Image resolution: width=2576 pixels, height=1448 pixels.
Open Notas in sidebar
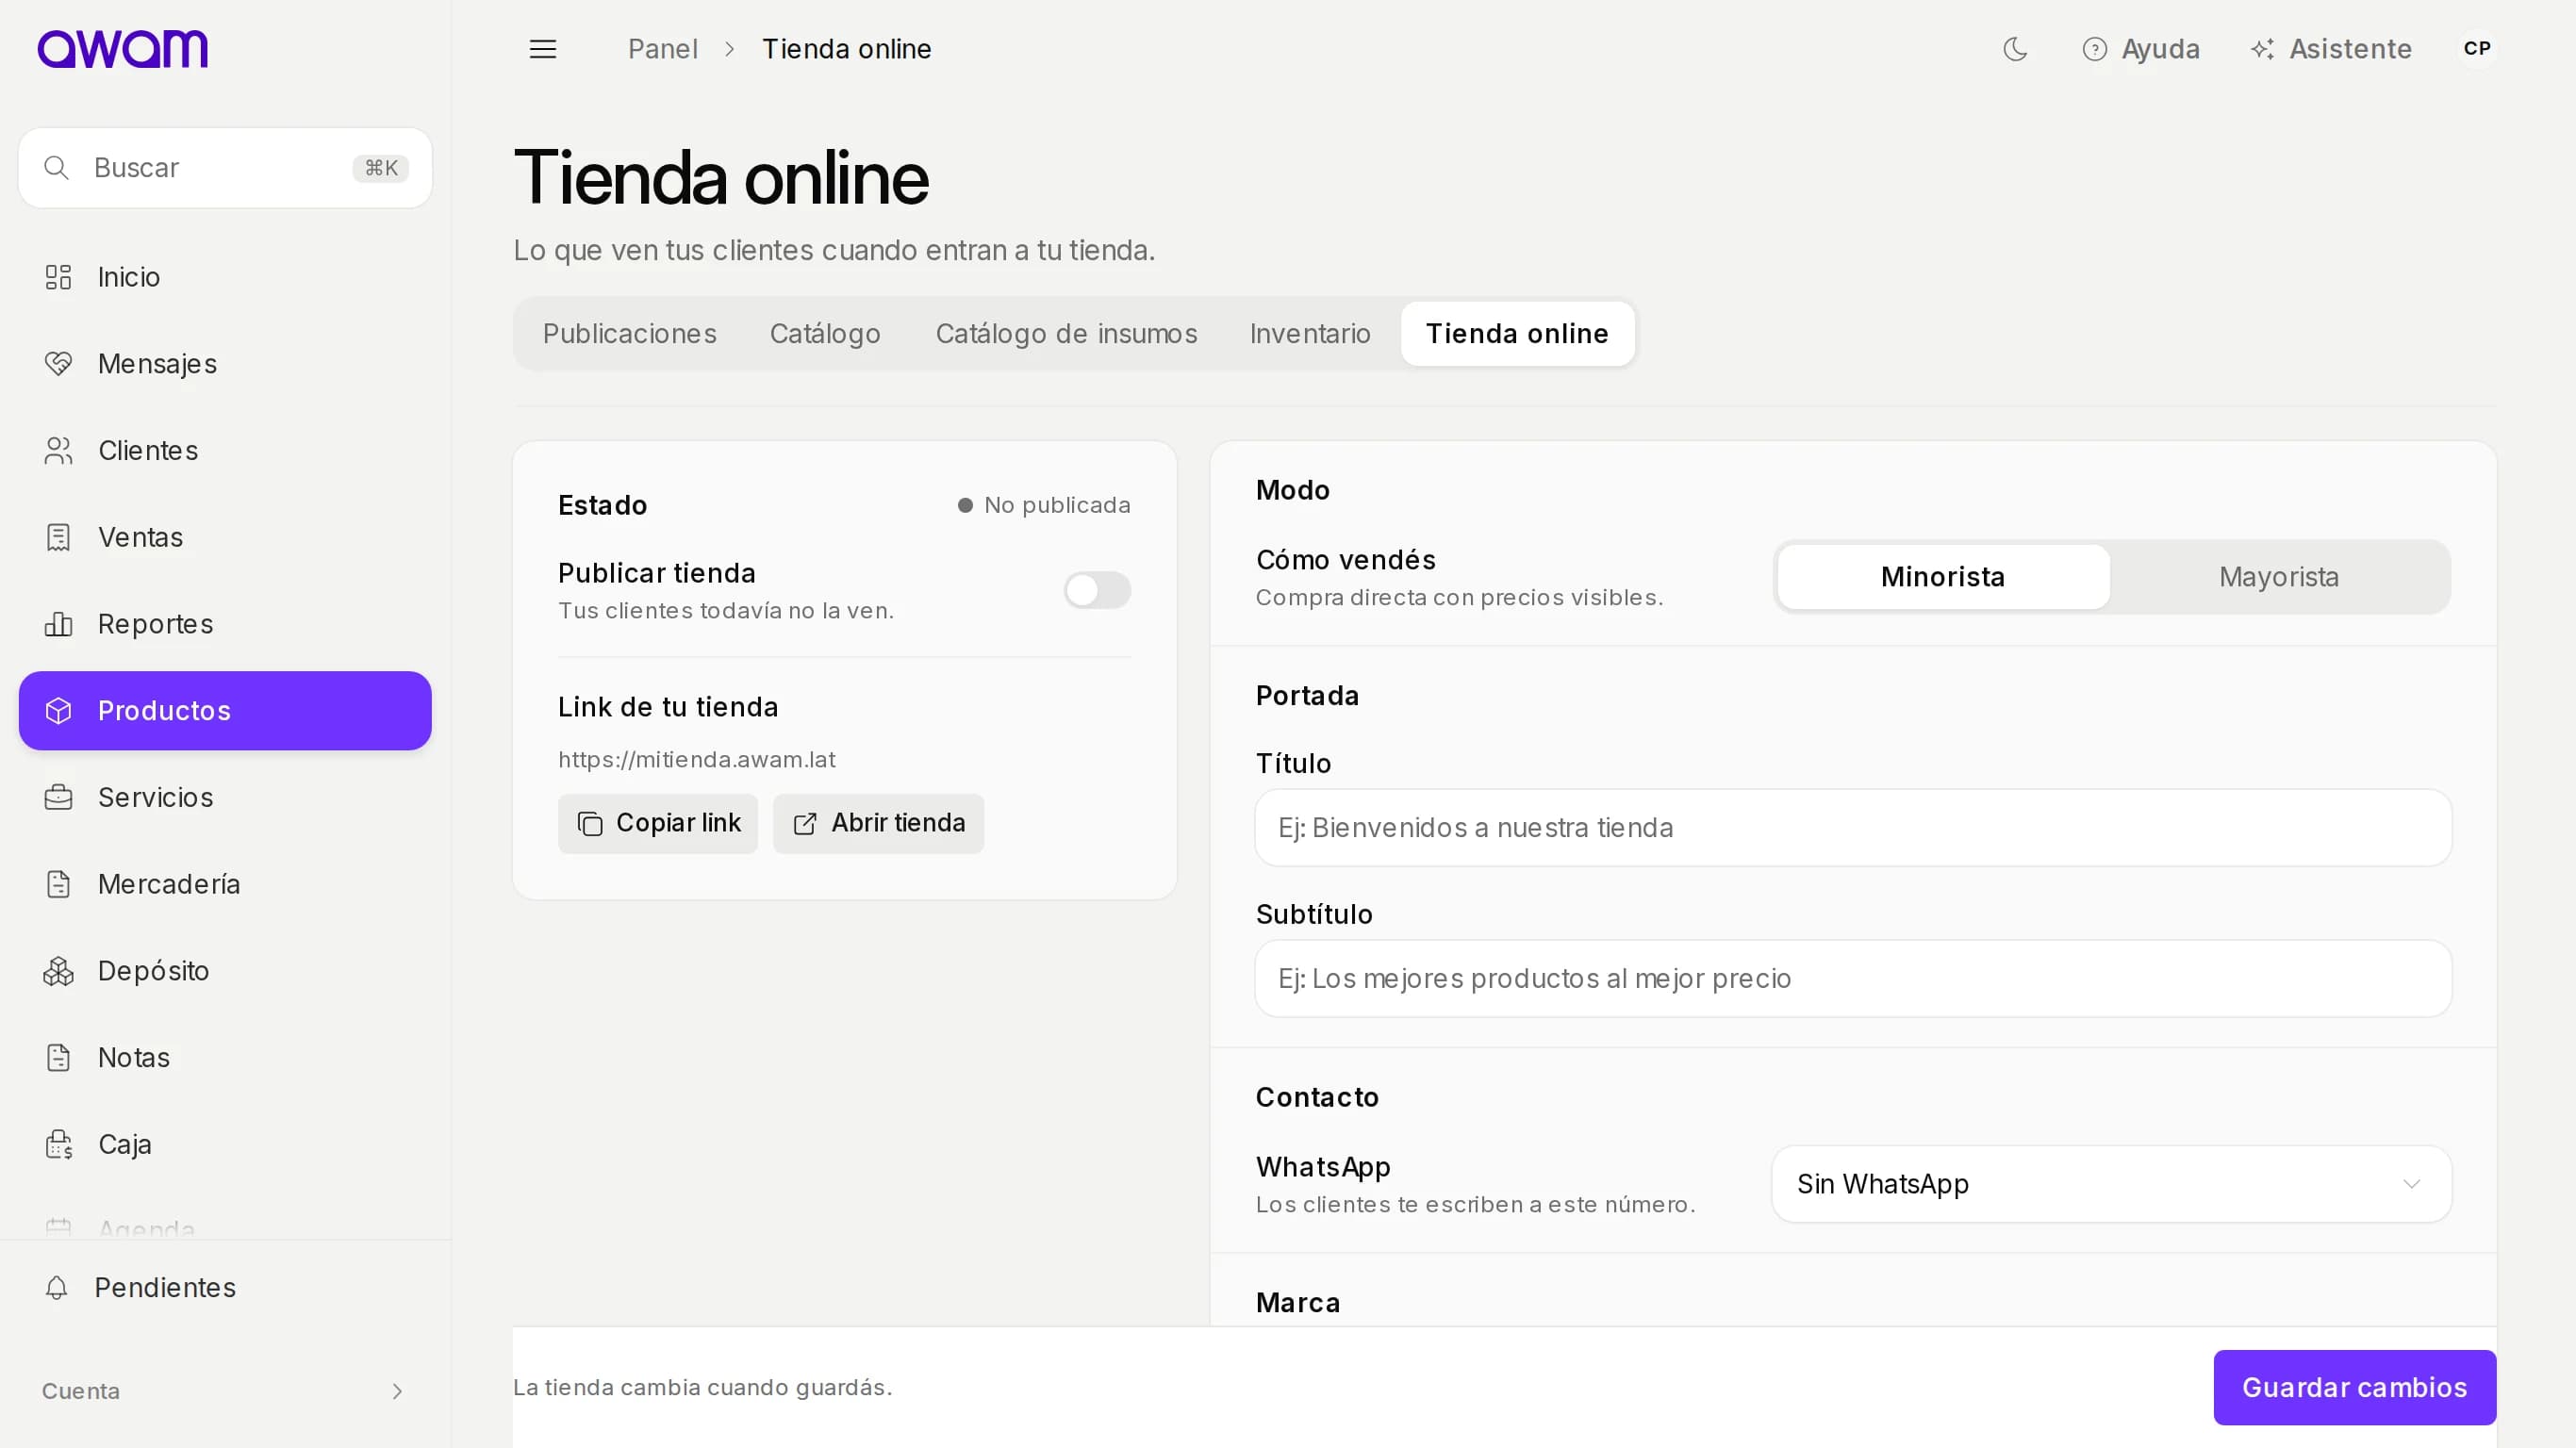tap(225, 1057)
